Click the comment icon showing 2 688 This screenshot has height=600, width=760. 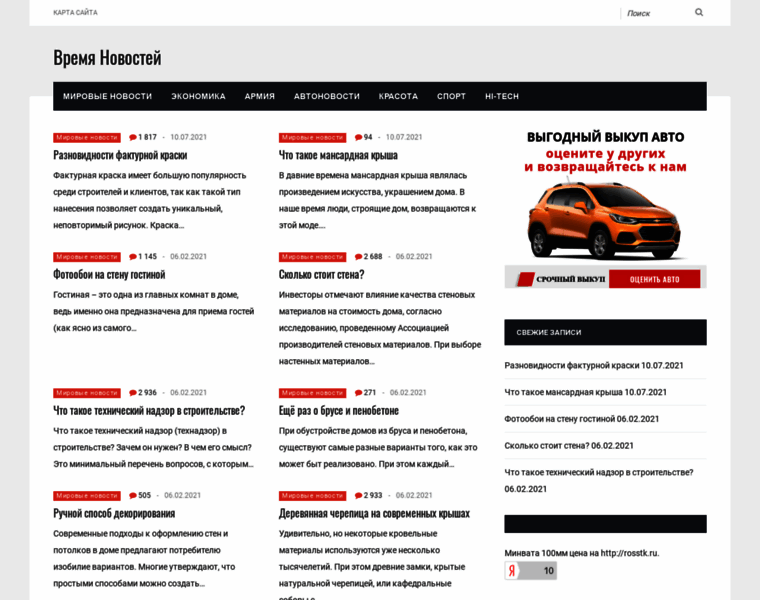coord(359,257)
